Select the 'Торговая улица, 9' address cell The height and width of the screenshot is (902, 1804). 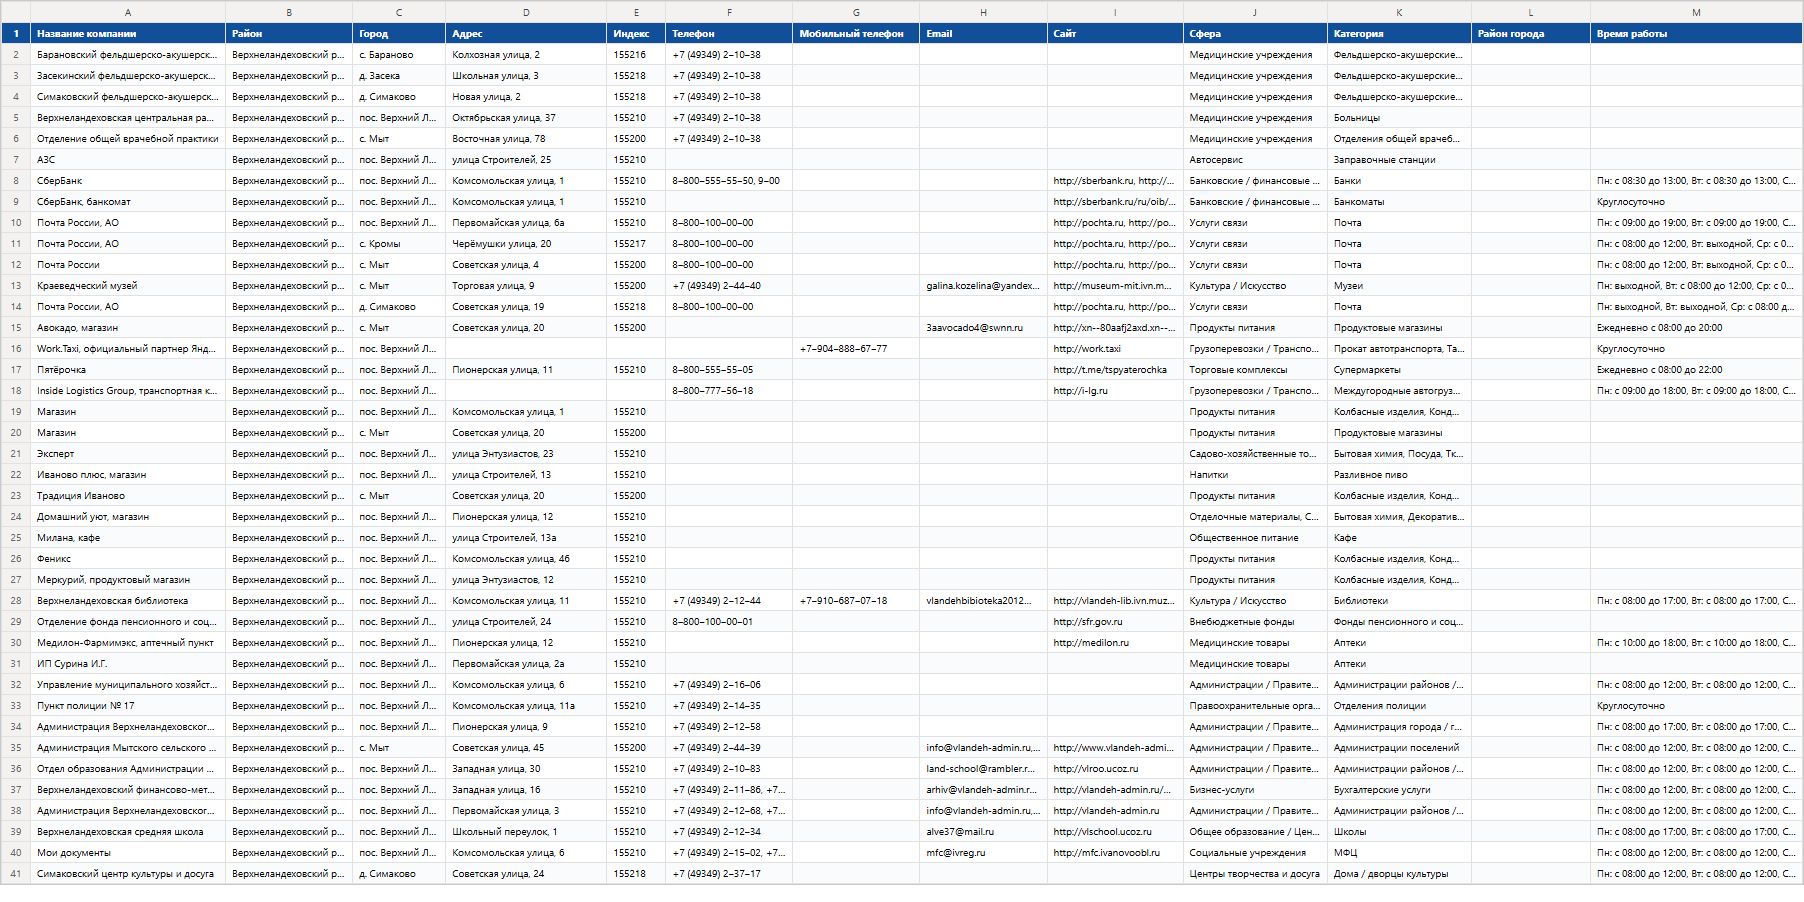526,285
